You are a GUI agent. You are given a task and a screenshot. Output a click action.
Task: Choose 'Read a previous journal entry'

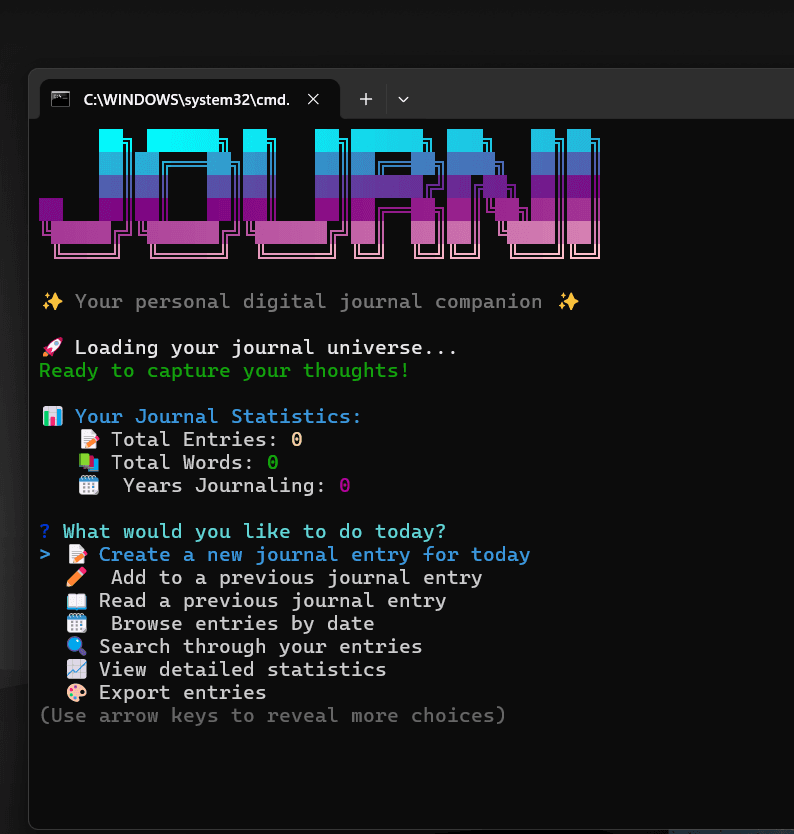[x=272, y=601]
